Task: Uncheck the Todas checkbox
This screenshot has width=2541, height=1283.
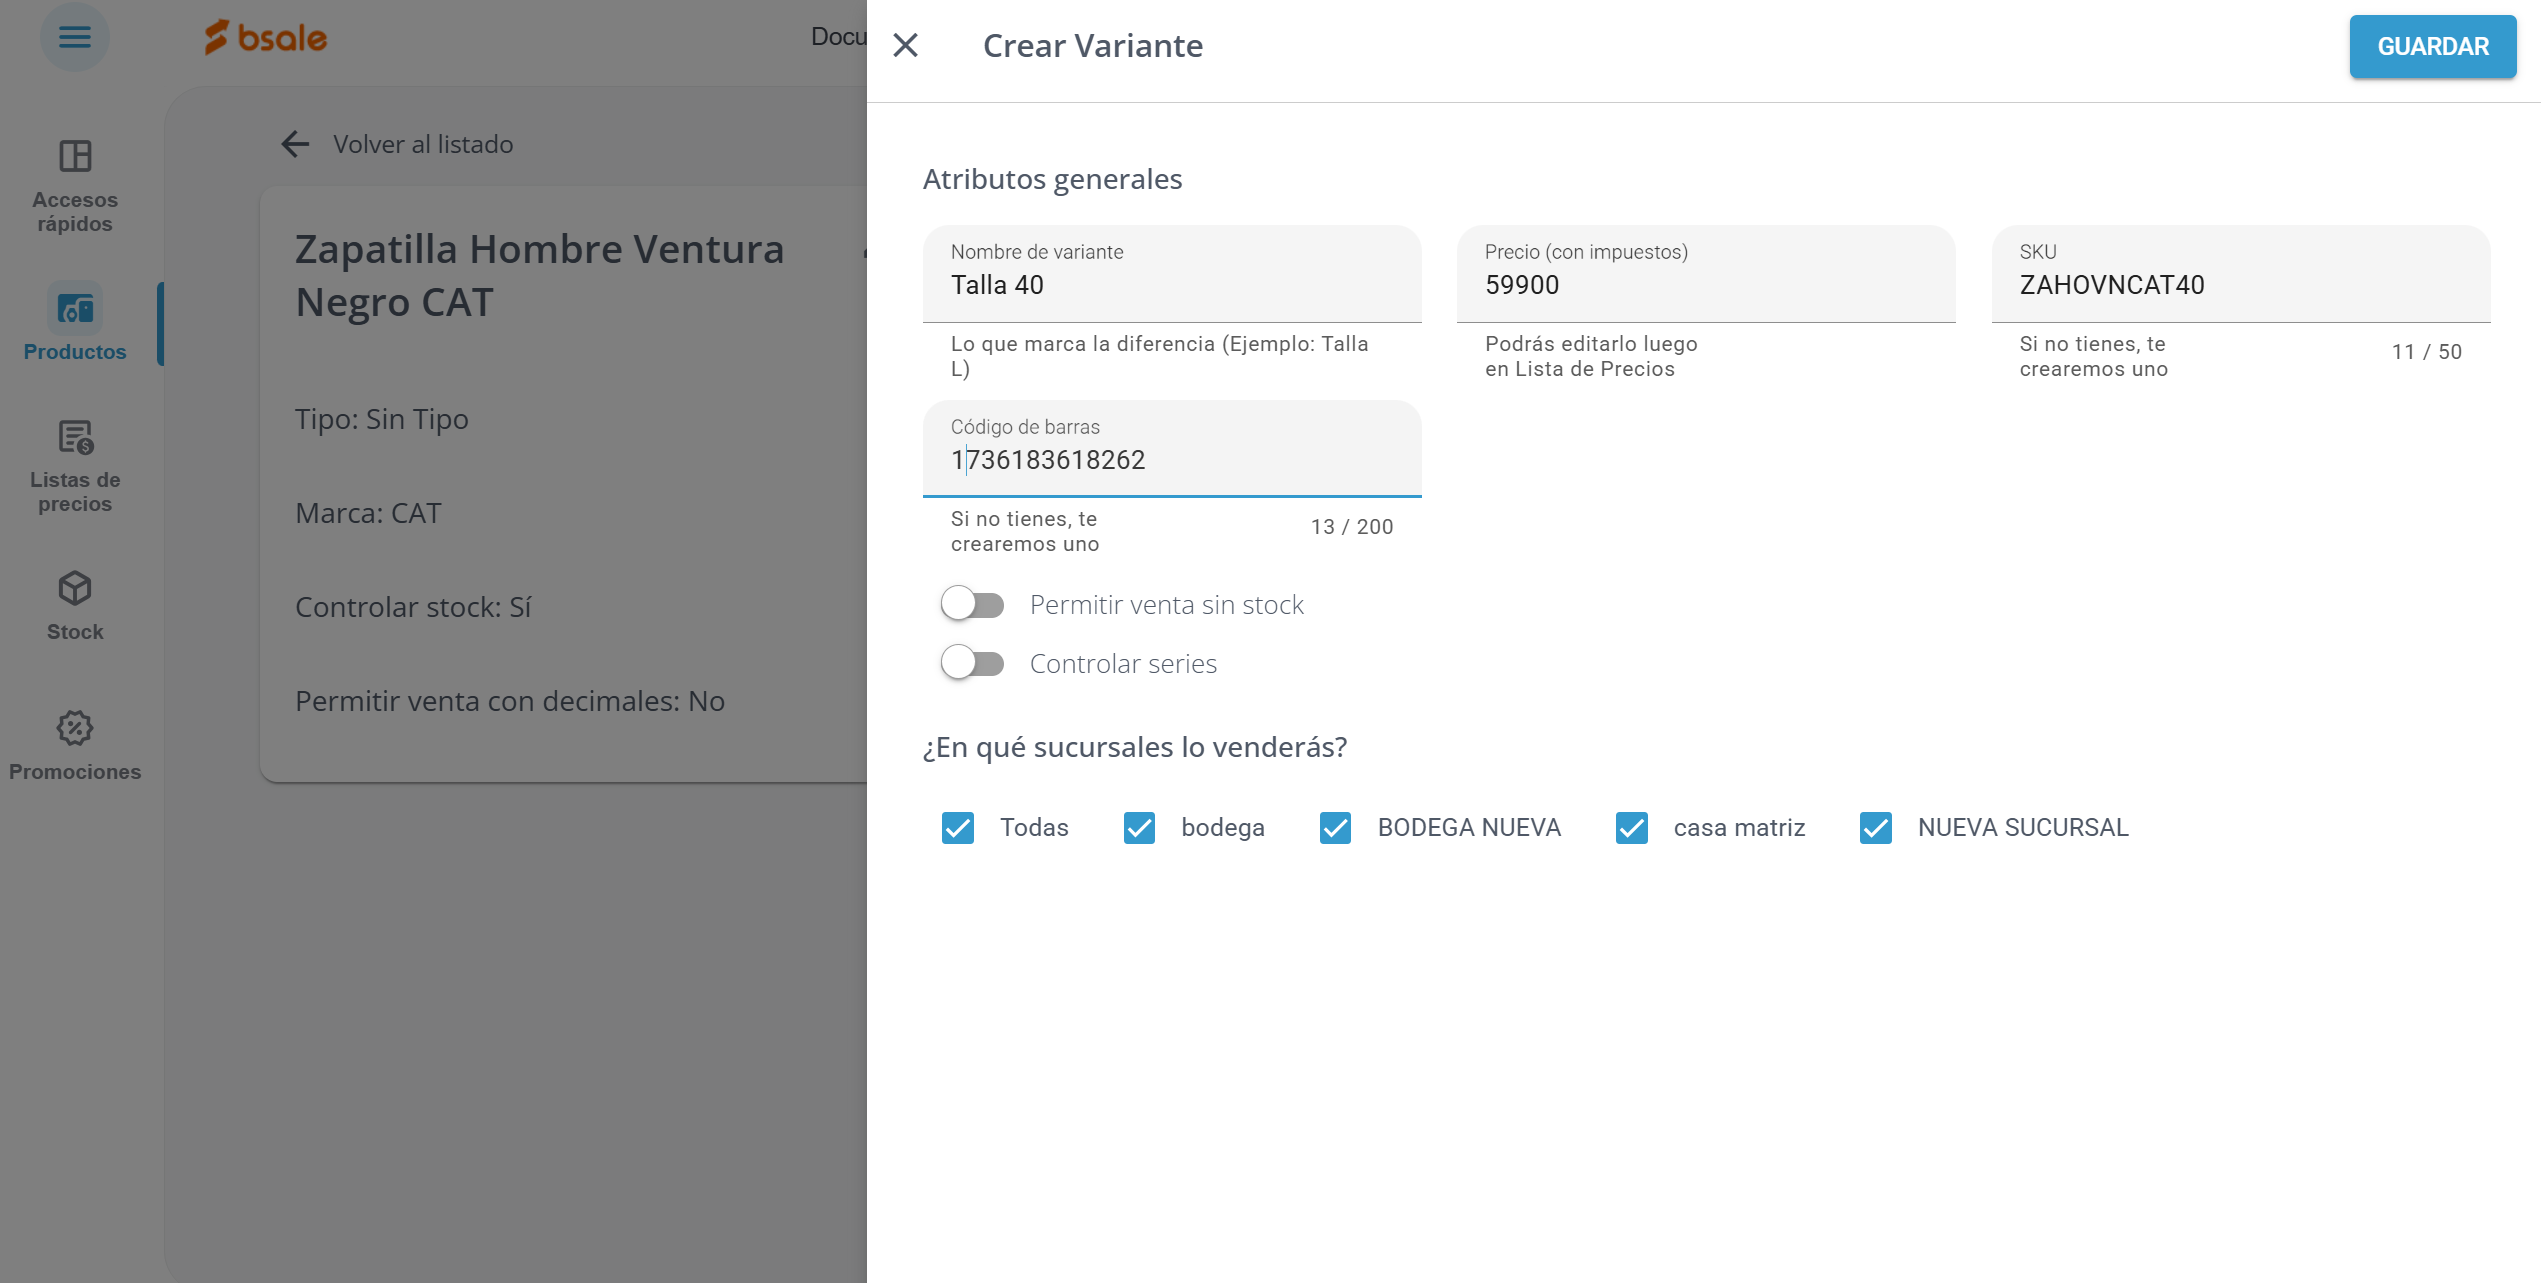Action: 957,828
